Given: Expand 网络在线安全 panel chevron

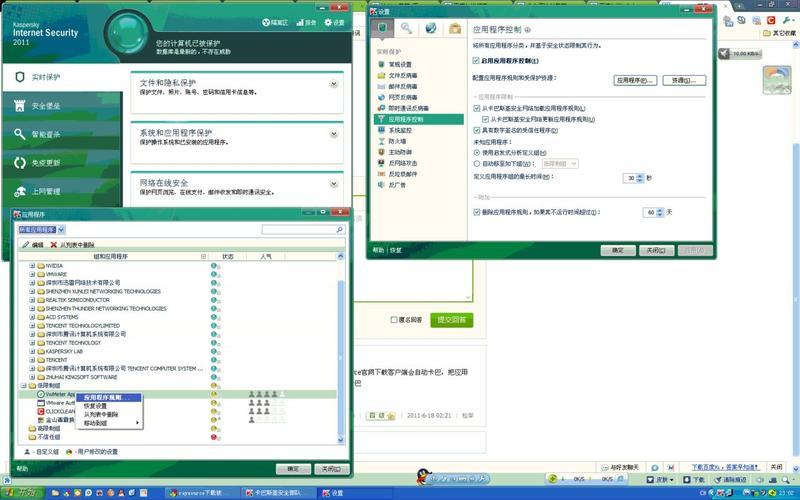Looking at the screenshot, I should click(334, 184).
